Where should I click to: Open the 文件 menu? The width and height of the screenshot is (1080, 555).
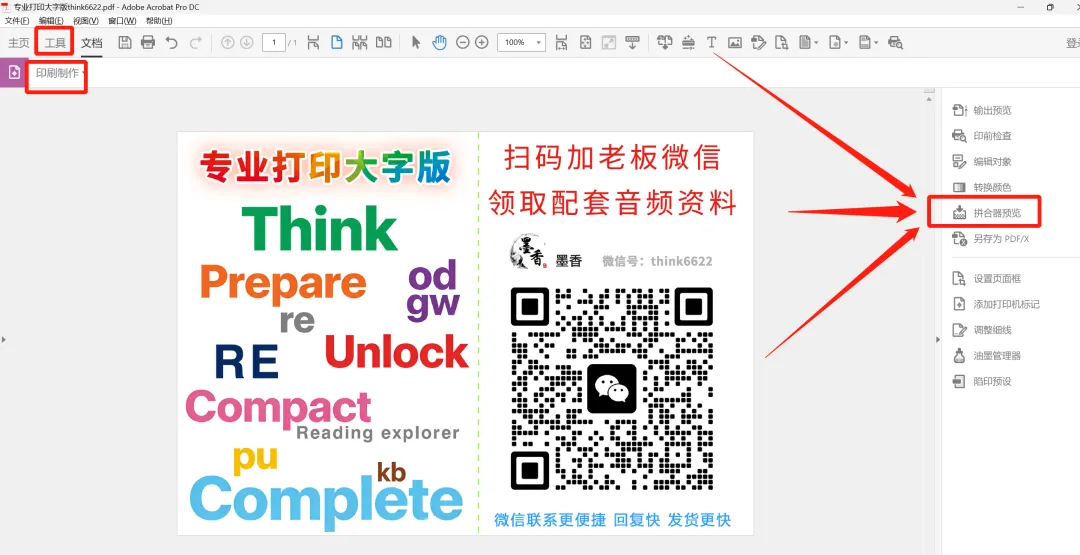pyautogui.click(x=17, y=21)
